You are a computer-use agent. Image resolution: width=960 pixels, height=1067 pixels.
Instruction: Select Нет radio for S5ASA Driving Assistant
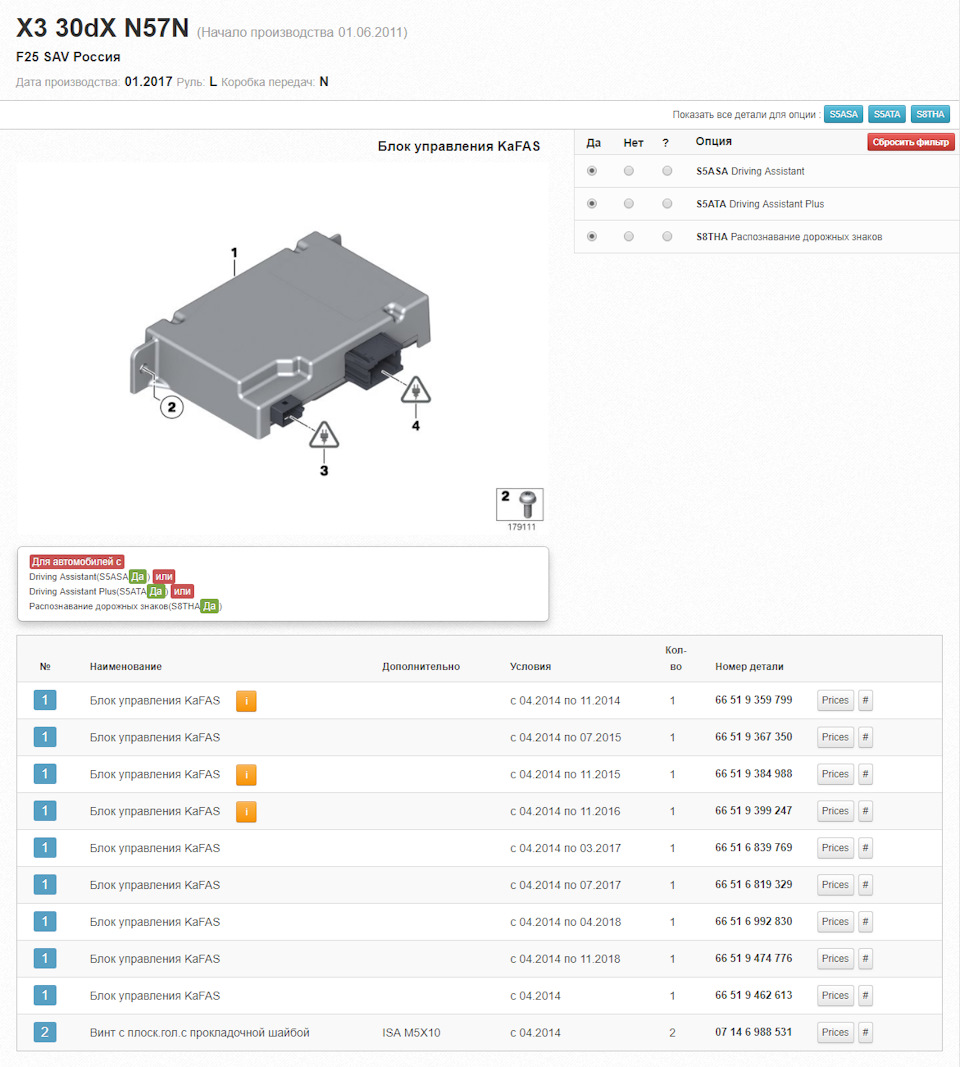629,171
